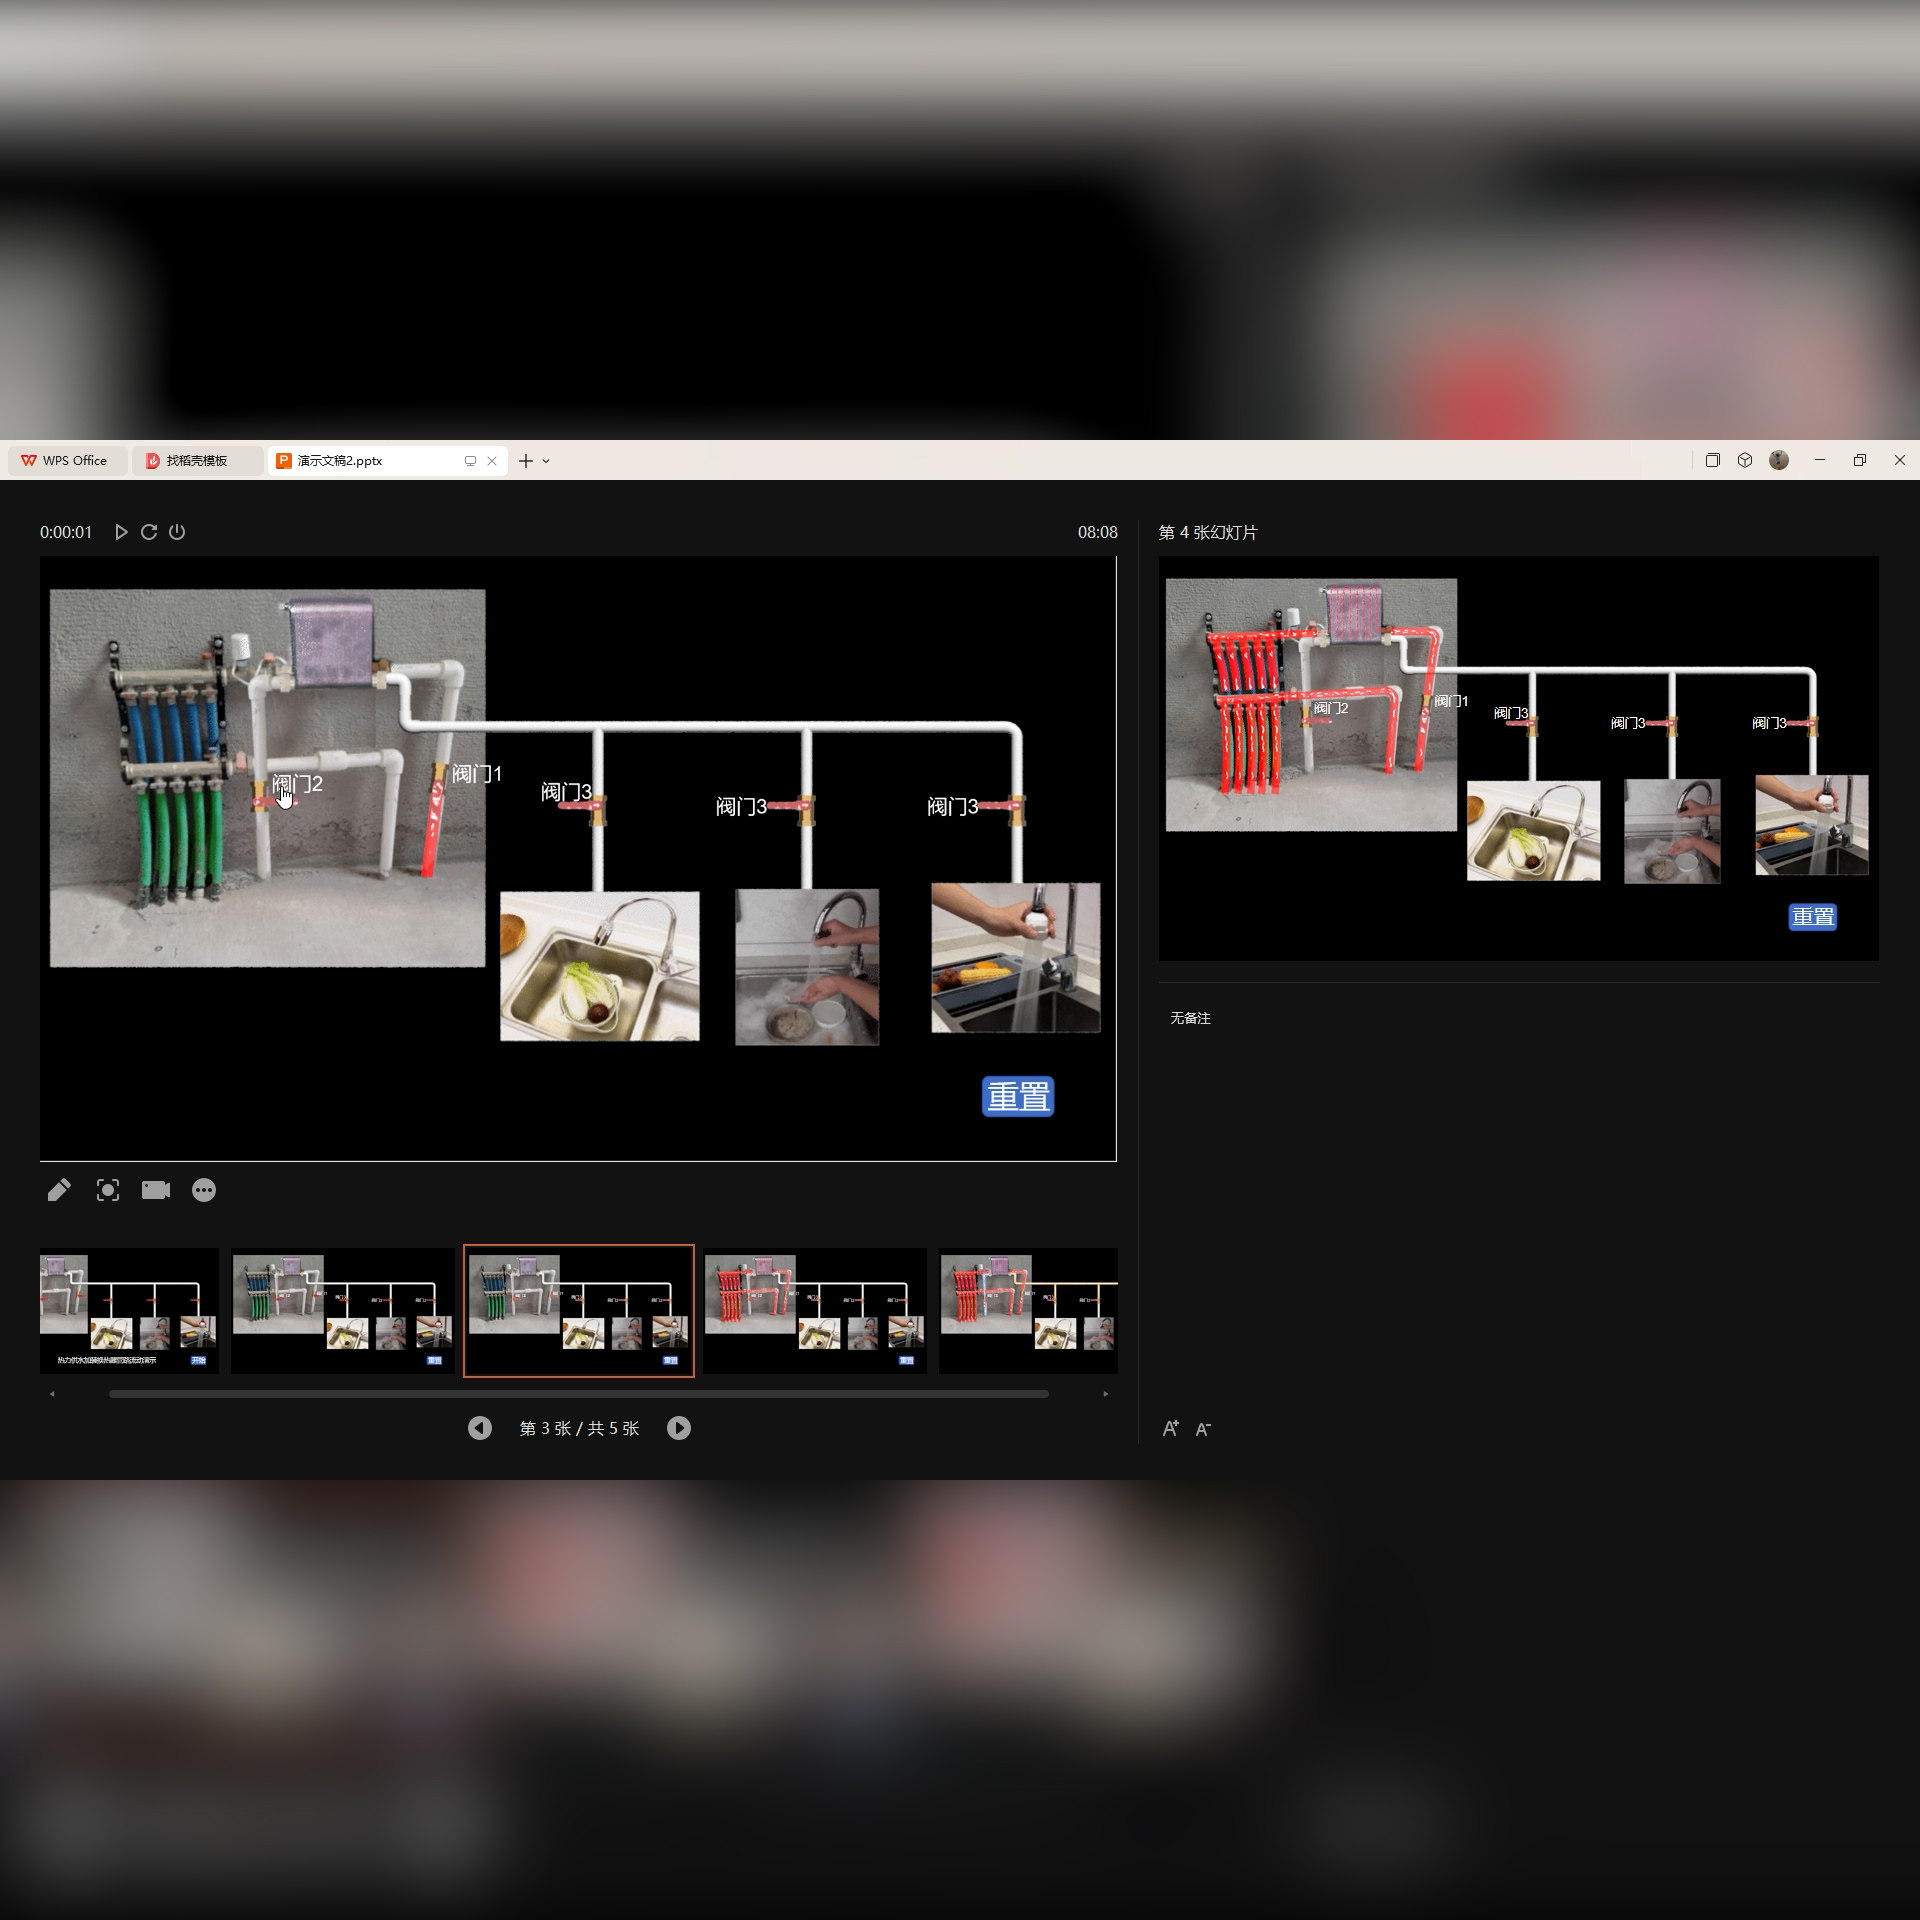Open the more options ellipsis menu
This screenshot has width=1920, height=1920.
(x=204, y=1190)
